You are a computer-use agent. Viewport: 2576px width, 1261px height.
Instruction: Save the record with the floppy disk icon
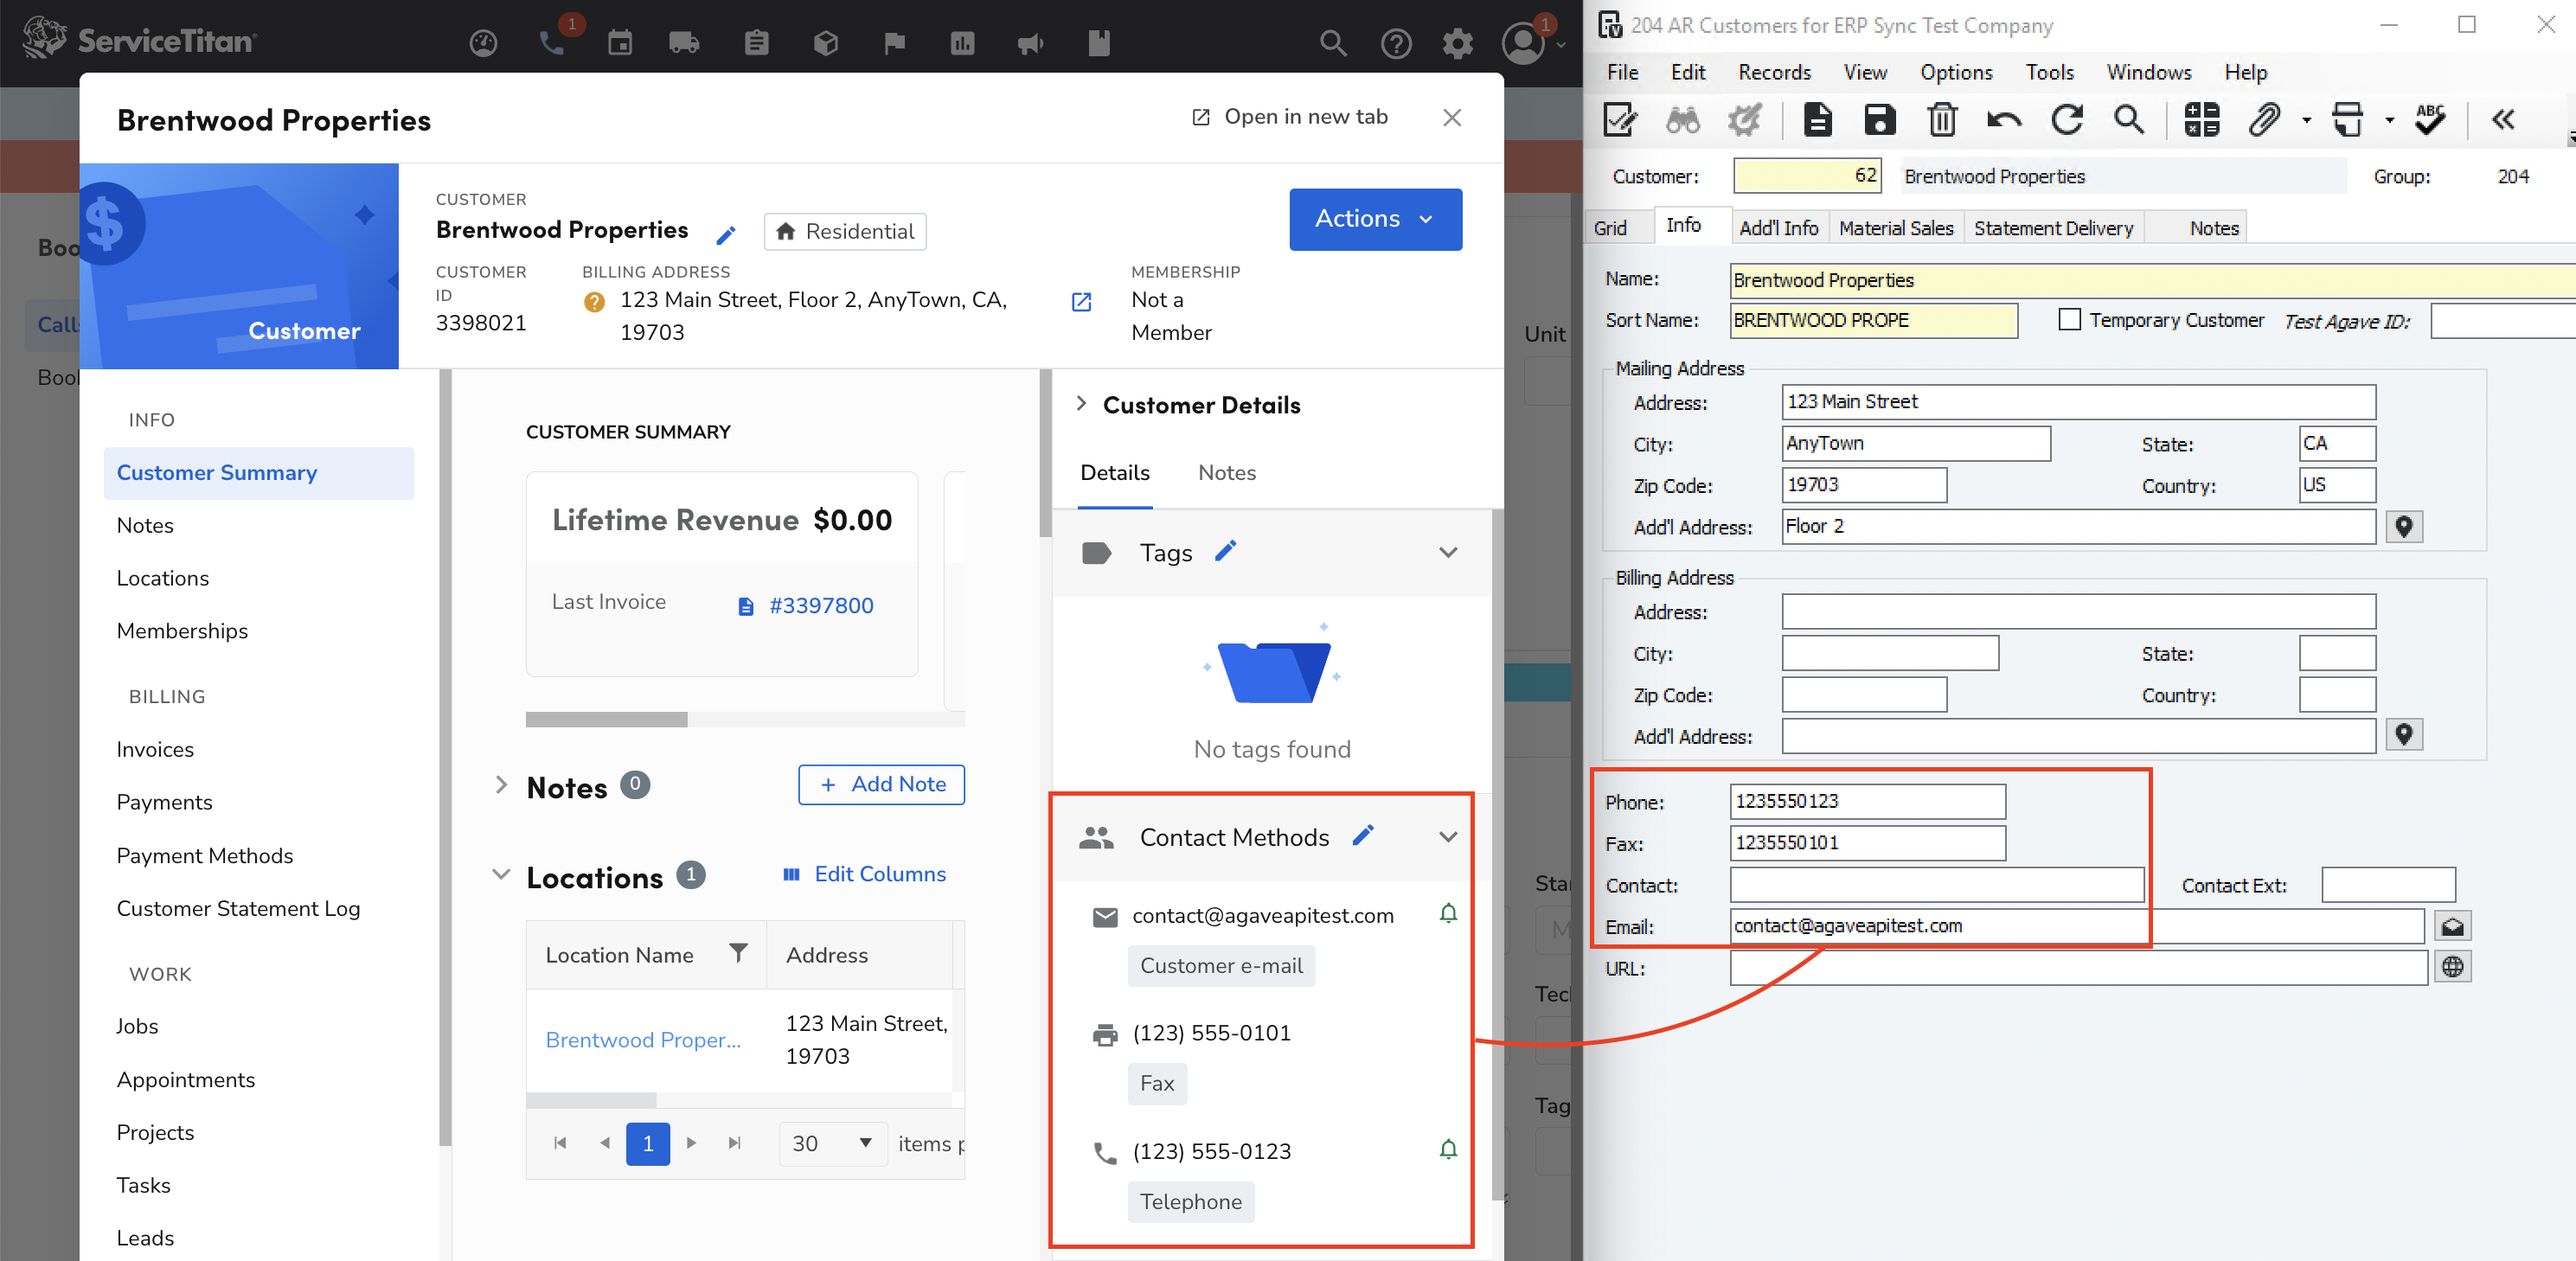coord(1880,120)
